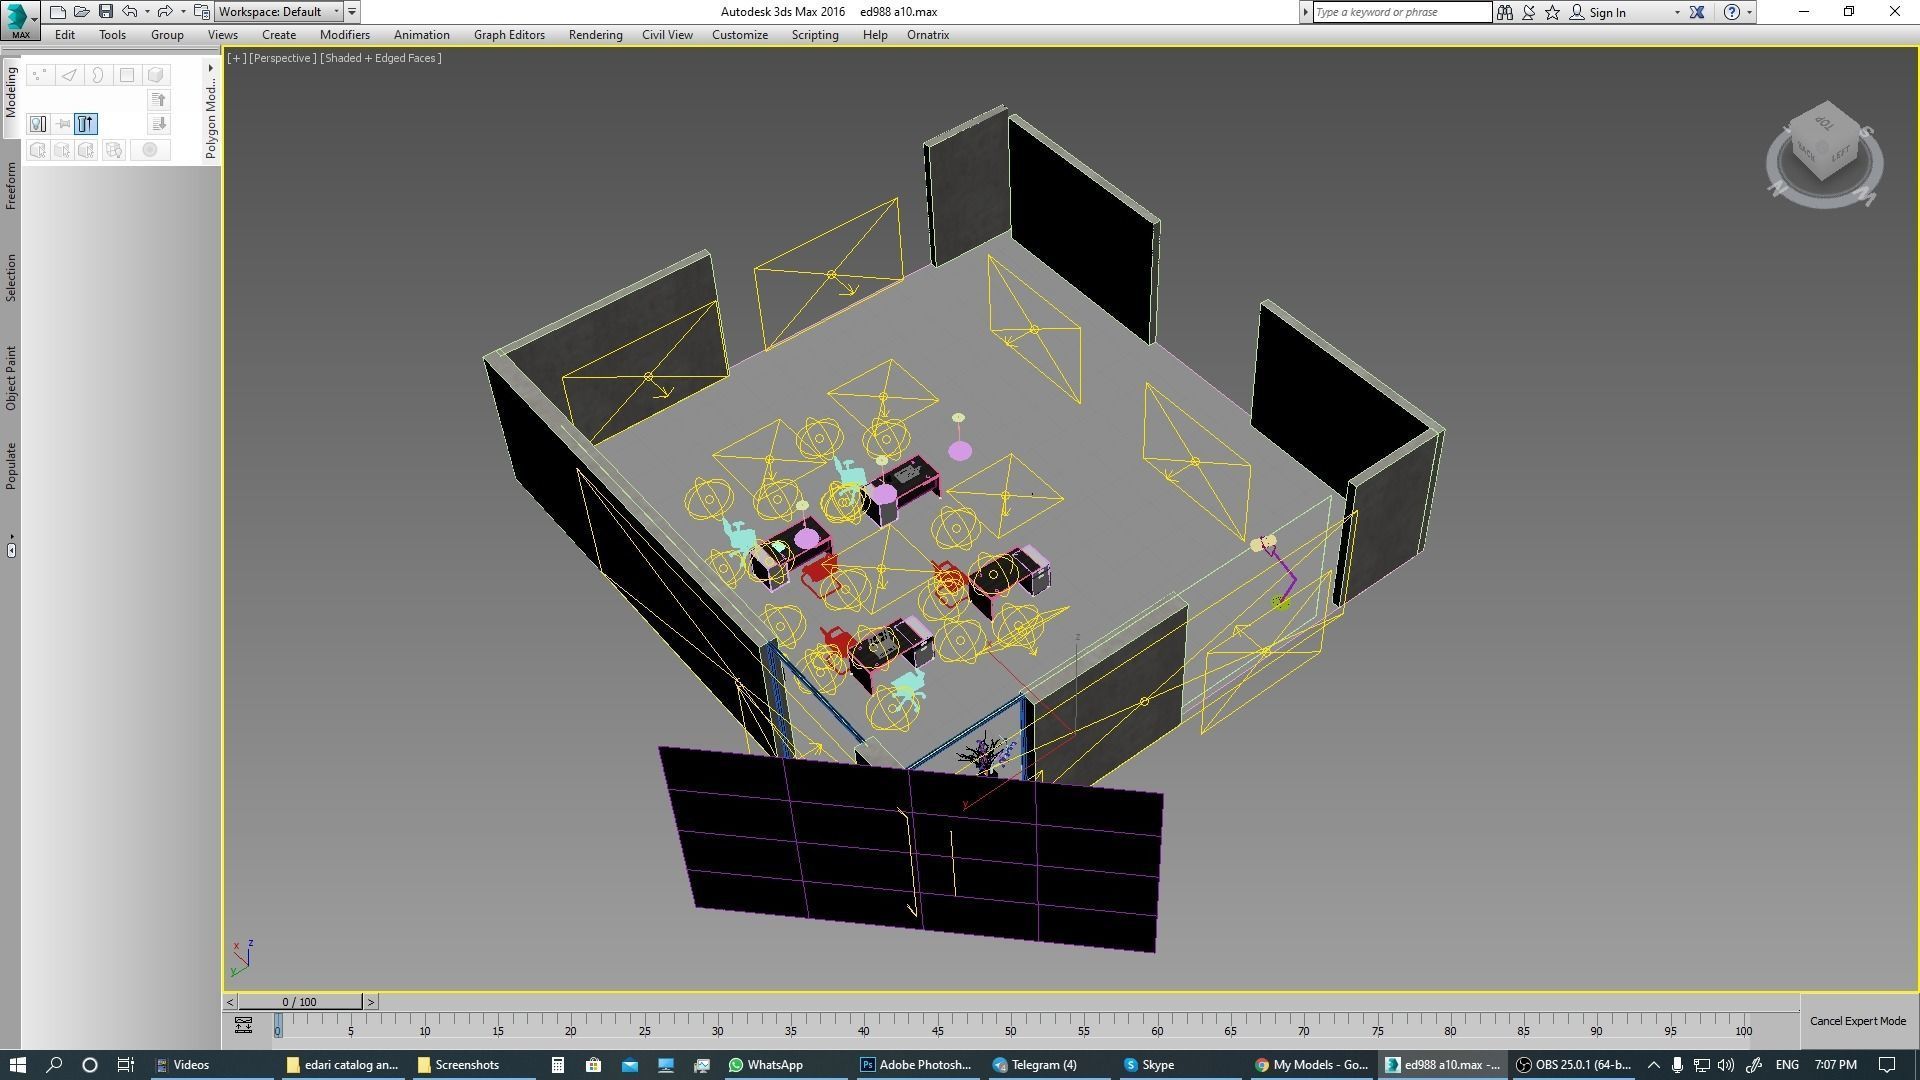Click the Redo arrow icon

point(165,12)
